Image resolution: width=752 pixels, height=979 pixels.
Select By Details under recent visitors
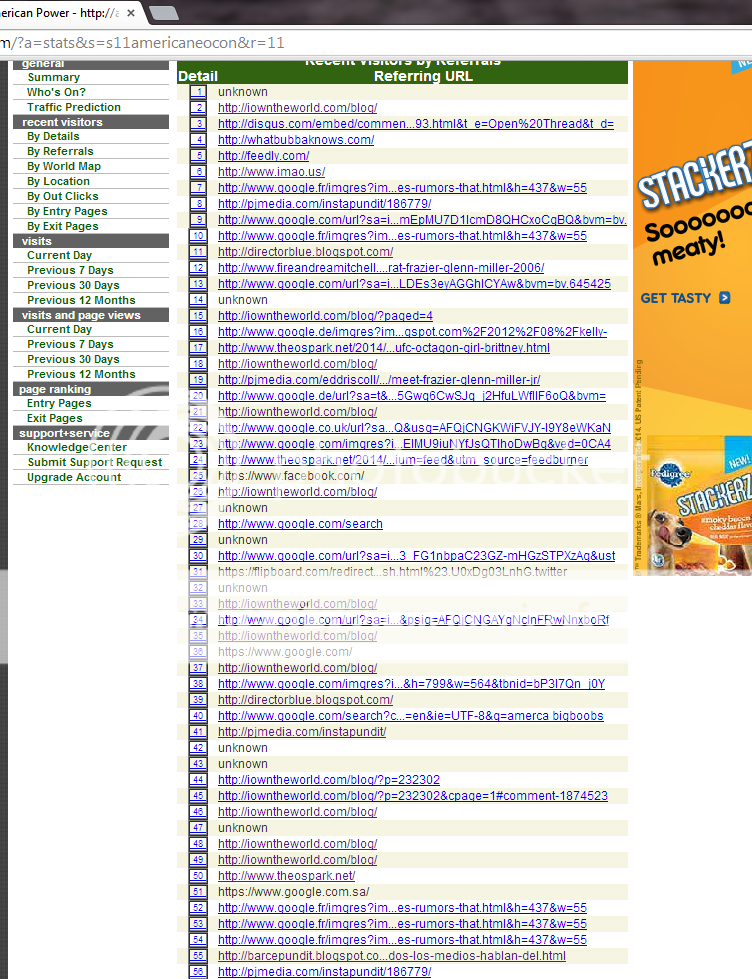pos(53,136)
